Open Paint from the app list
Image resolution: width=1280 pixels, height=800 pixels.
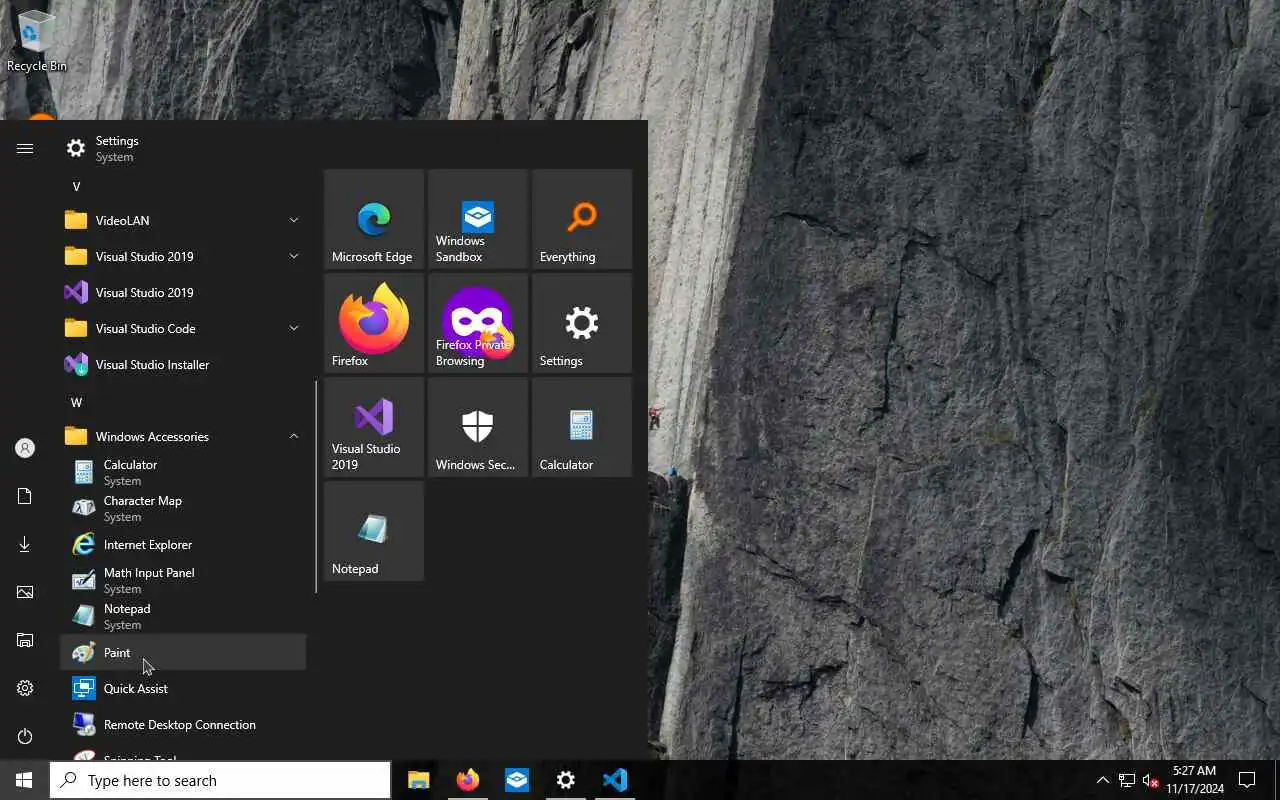[x=183, y=652]
